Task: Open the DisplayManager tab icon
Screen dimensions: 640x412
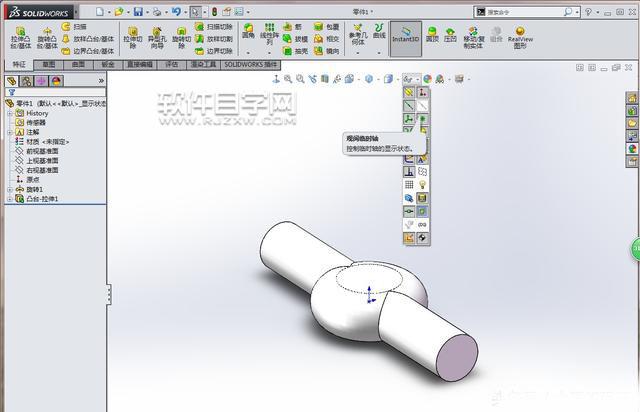Action: pos(56,81)
